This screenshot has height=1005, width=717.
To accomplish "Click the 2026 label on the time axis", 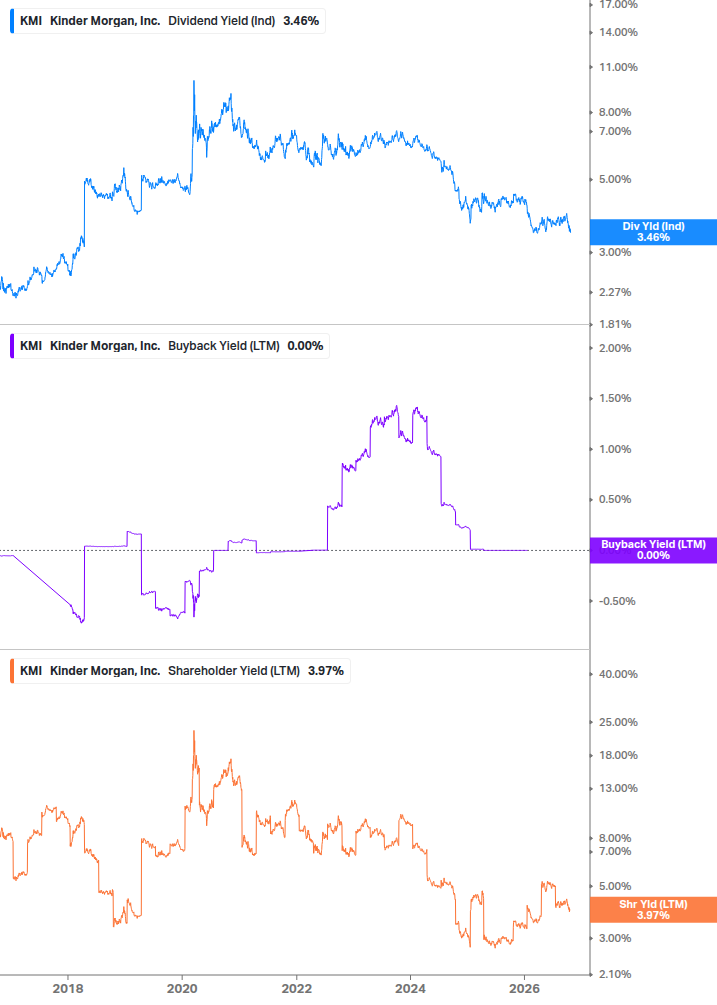I will pyautogui.click(x=524, y=989).
